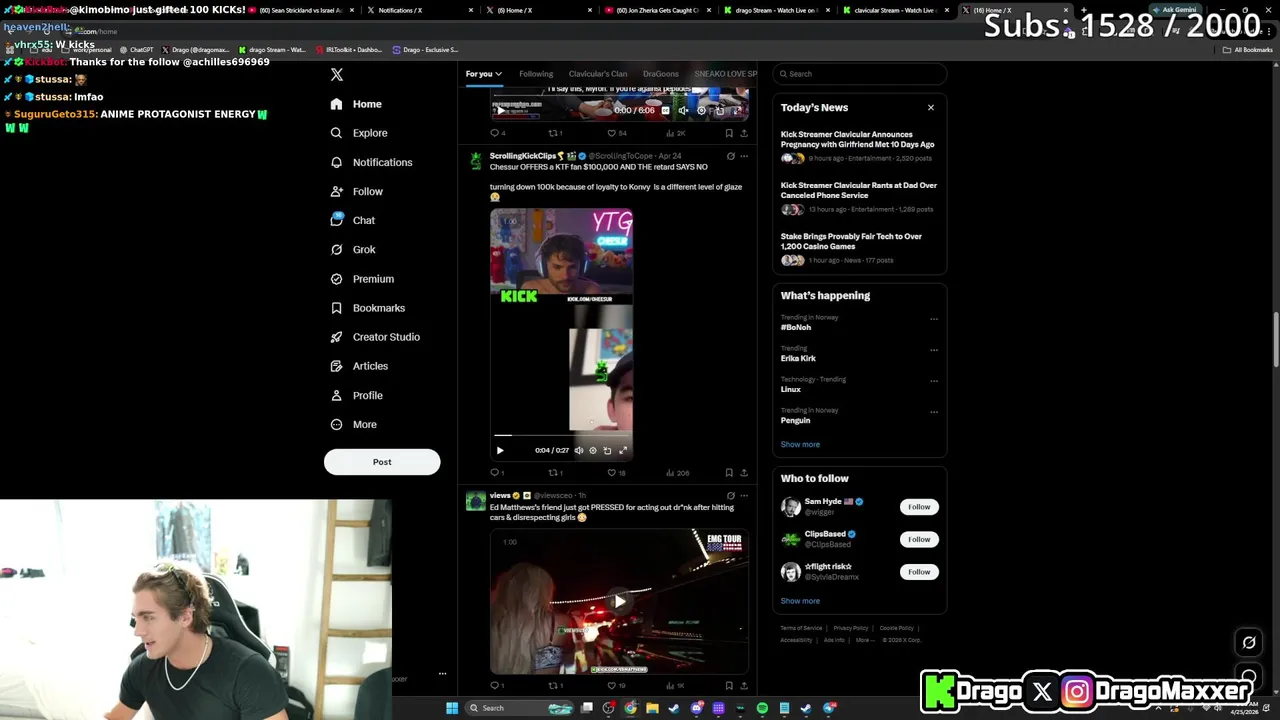Open the Erika Kirk trending topic
This screenshot has width=1280, height=720.
tap(798, 358)
